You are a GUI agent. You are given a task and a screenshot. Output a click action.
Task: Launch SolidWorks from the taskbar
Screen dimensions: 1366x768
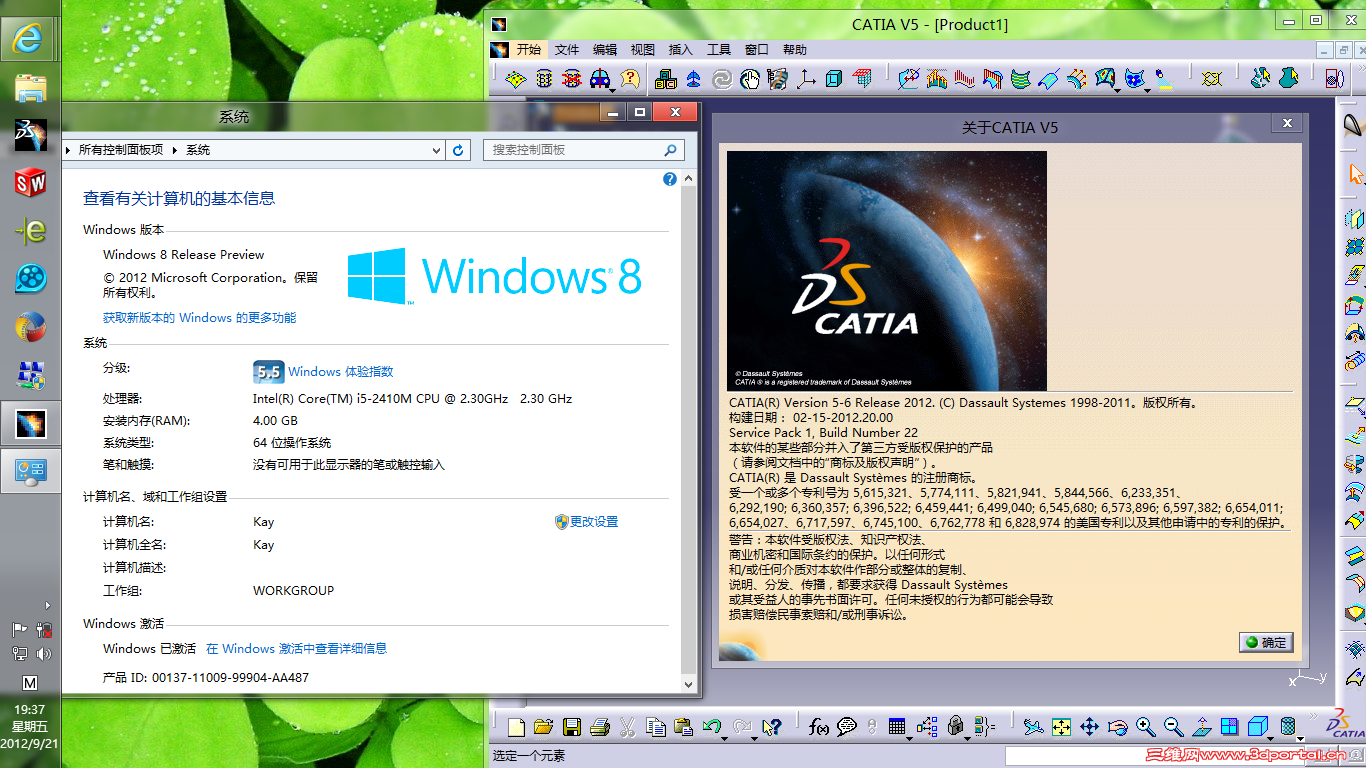pos(31,183)
